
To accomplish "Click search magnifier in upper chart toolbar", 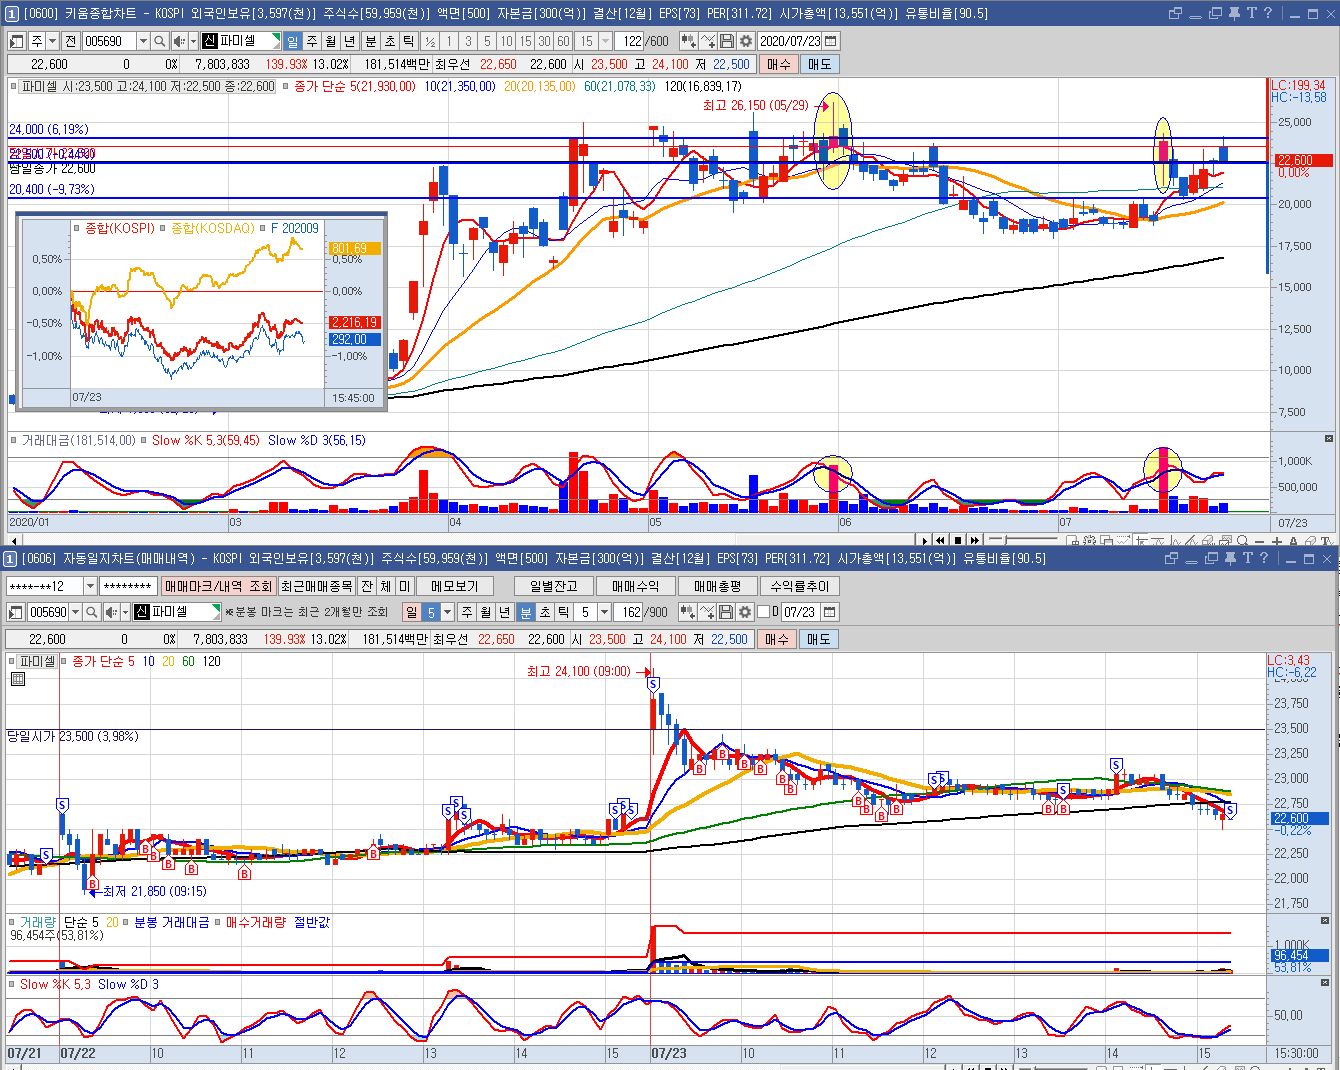I will pyautogui.click(x=160, y=41).
